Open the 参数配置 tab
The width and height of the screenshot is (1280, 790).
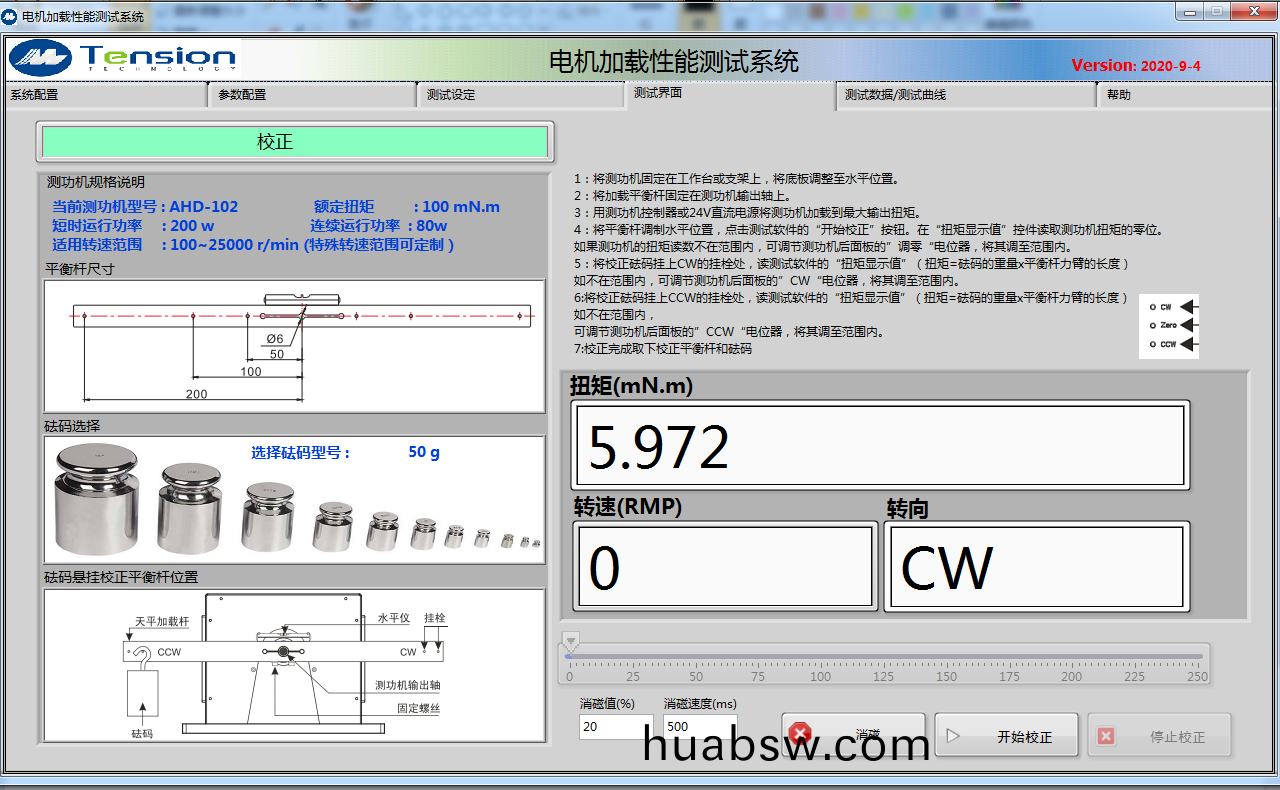[312, 95]
